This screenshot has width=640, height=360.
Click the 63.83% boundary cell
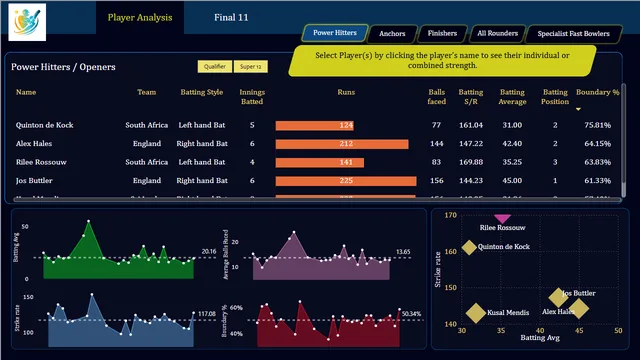pyautogui.click(x=598, y=162)
